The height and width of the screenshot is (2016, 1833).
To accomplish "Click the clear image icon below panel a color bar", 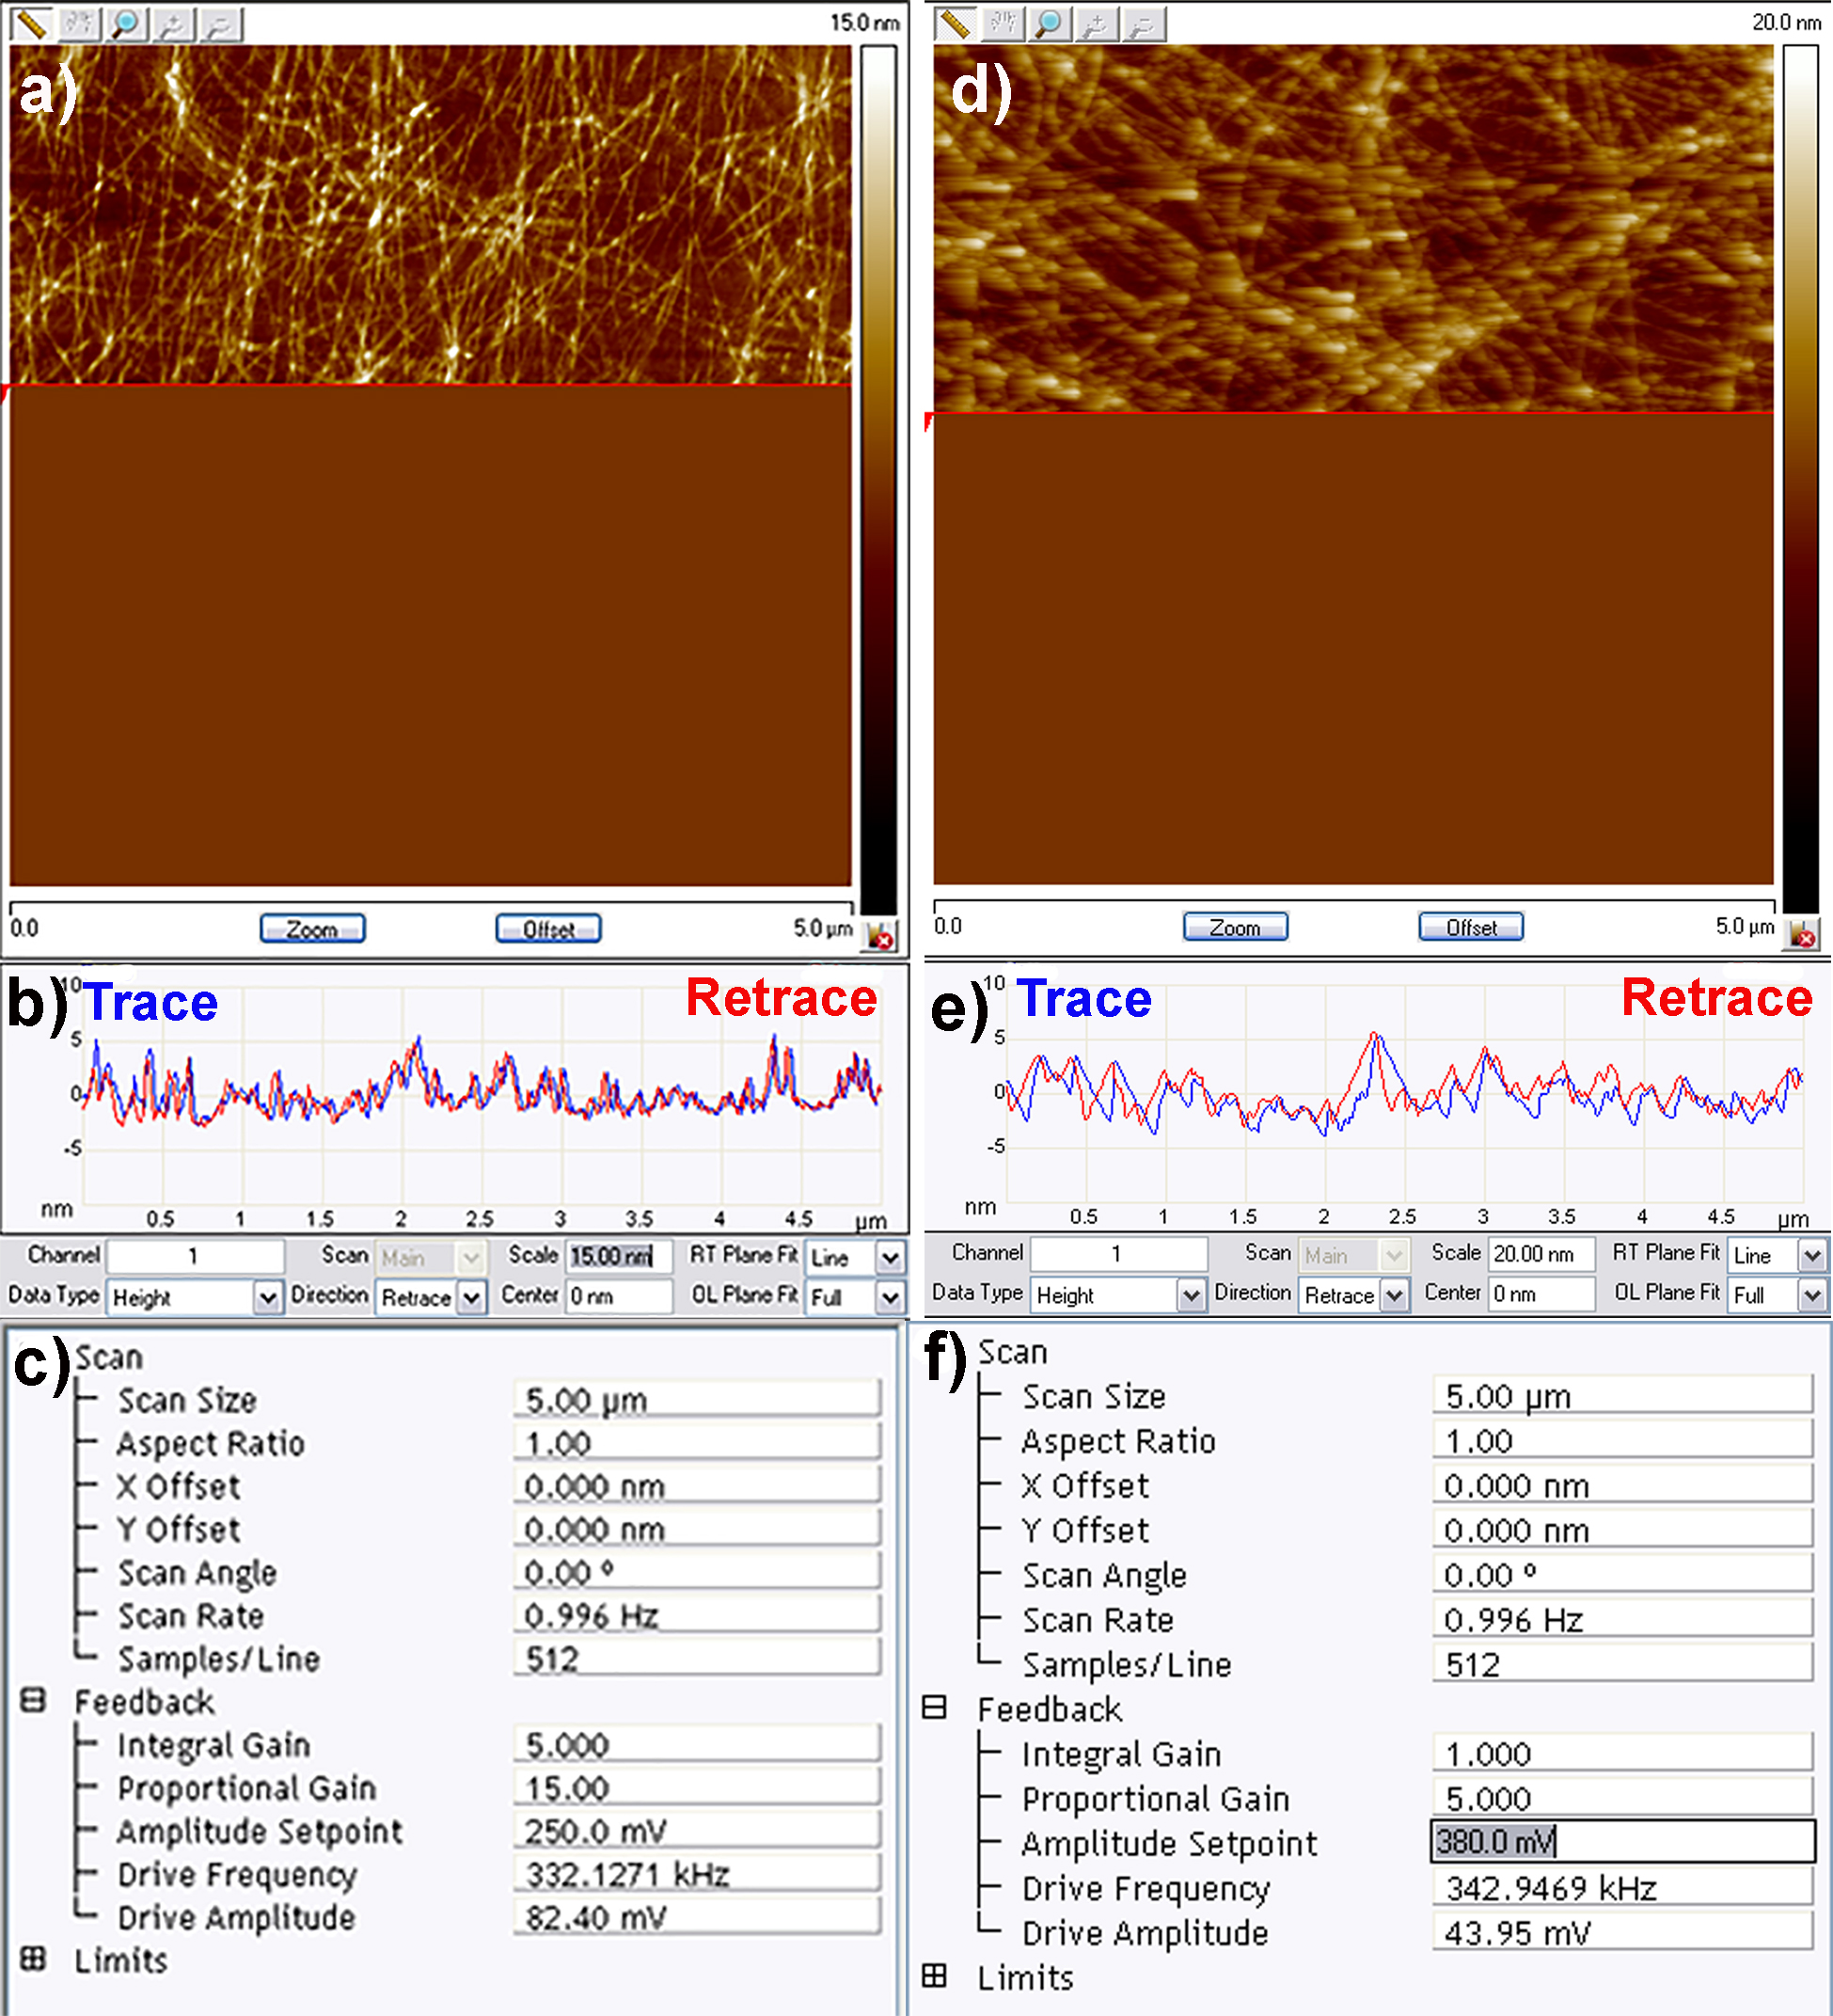I will (882, 937).
